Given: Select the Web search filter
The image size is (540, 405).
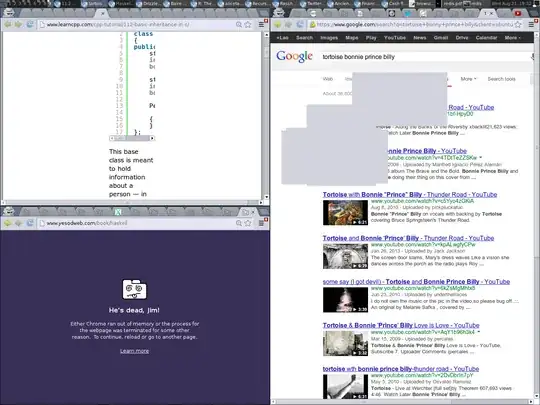Looking at the screenshot, I should 328,79.
